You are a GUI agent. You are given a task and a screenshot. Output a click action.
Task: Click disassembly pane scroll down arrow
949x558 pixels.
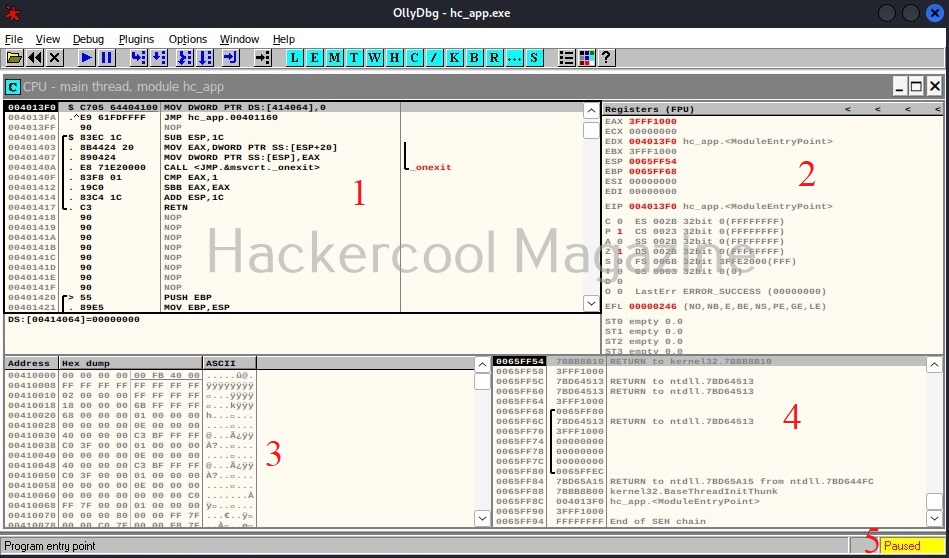tap(591, 303)
